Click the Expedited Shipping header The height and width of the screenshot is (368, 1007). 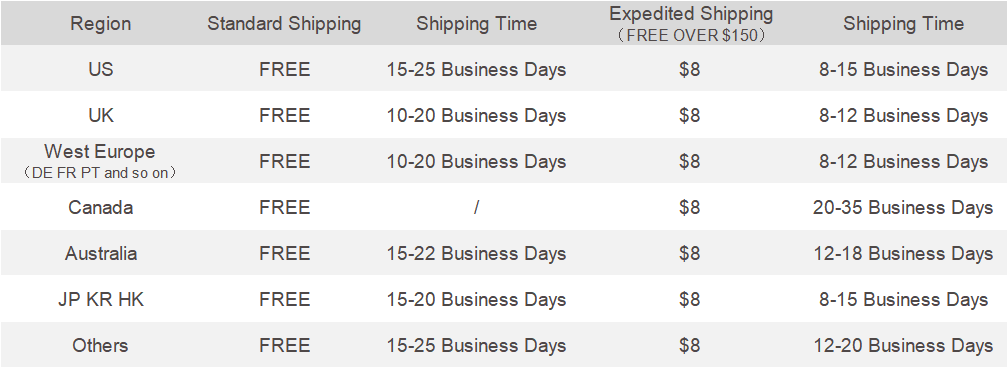691,14
